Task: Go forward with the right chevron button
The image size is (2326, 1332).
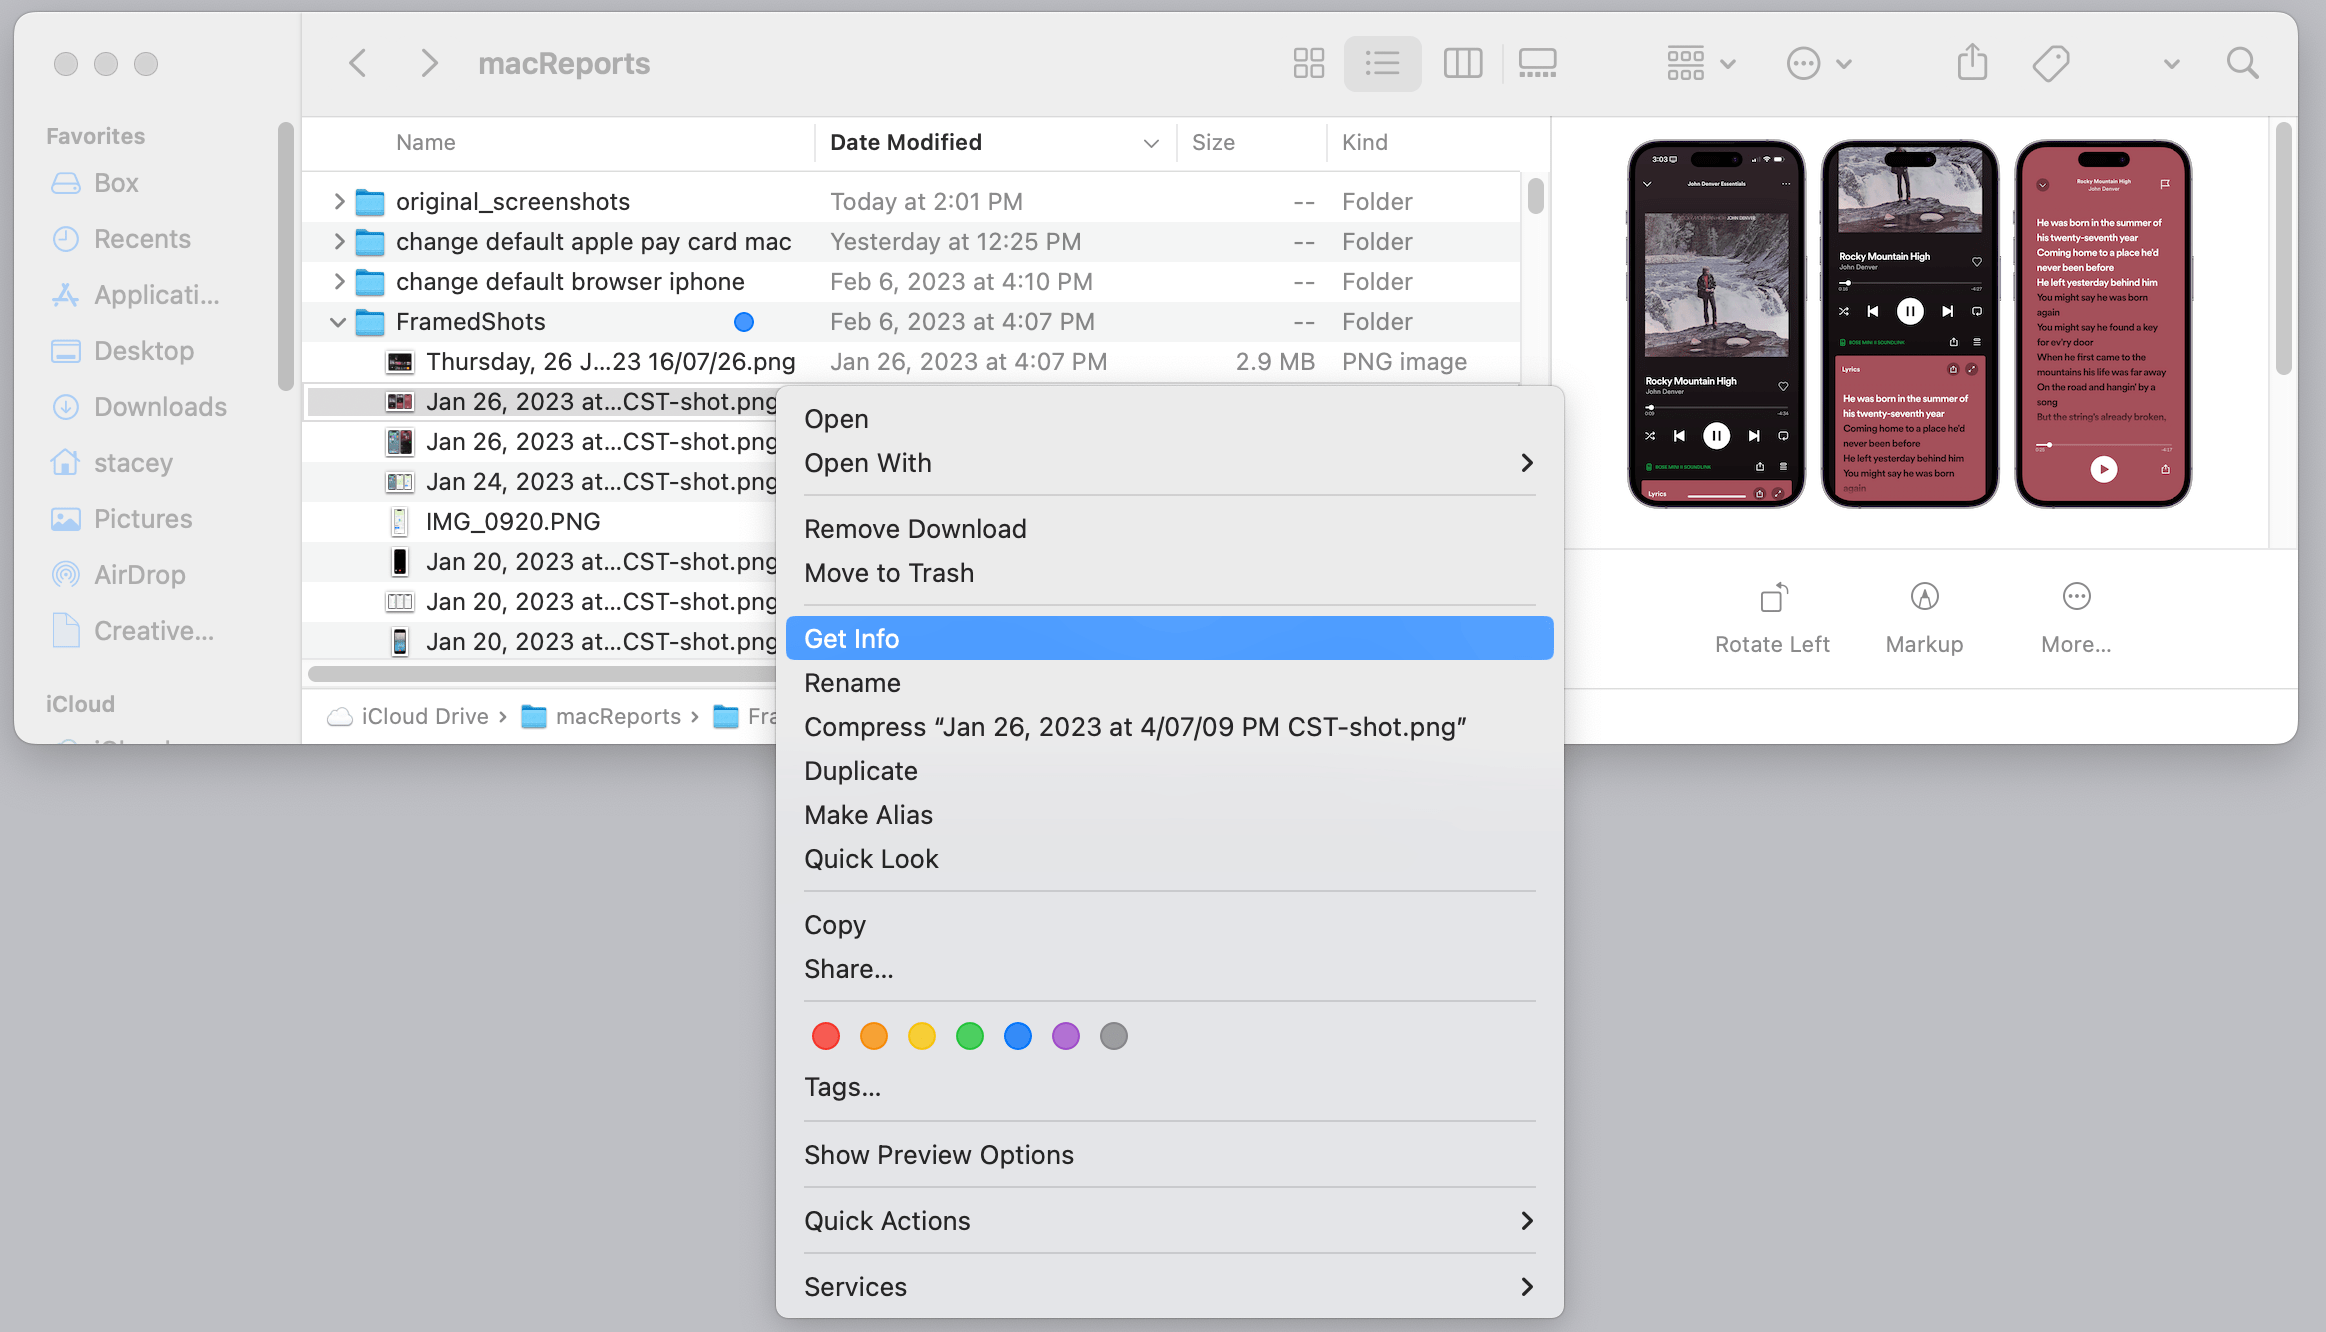Action: tap(429, 64)
